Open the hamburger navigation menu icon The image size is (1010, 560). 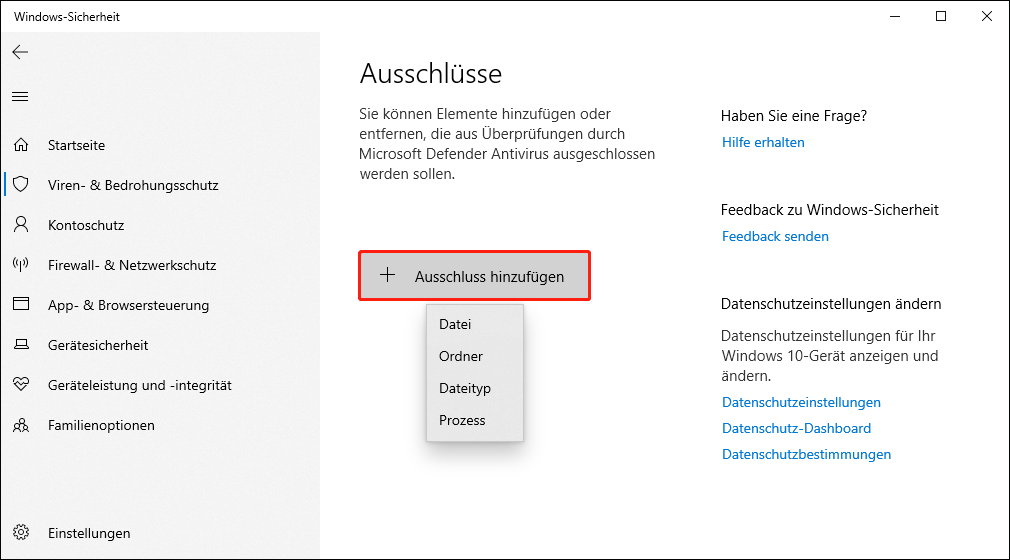[21, 97]
